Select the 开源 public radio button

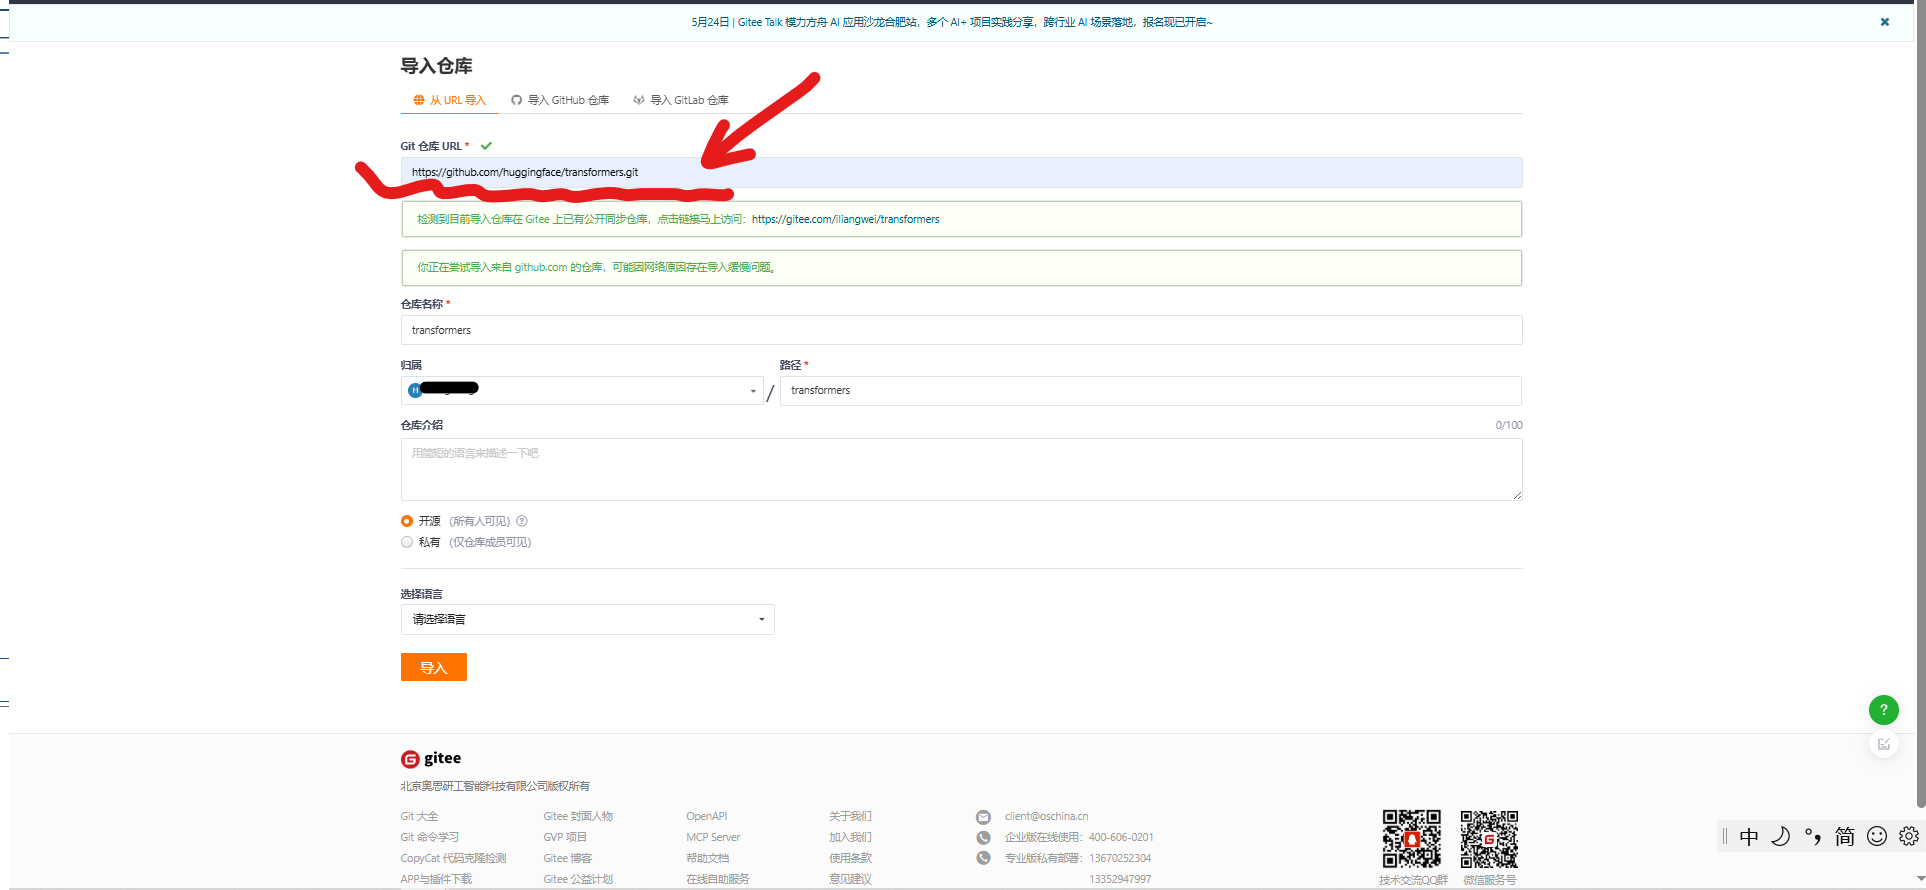pos(407,521)
